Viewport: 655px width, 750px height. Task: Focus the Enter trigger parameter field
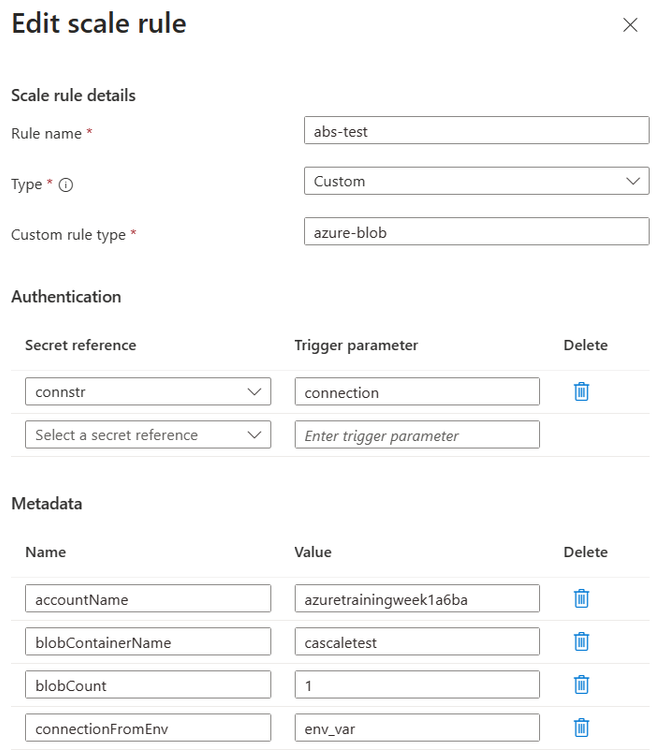pos(417,435)
